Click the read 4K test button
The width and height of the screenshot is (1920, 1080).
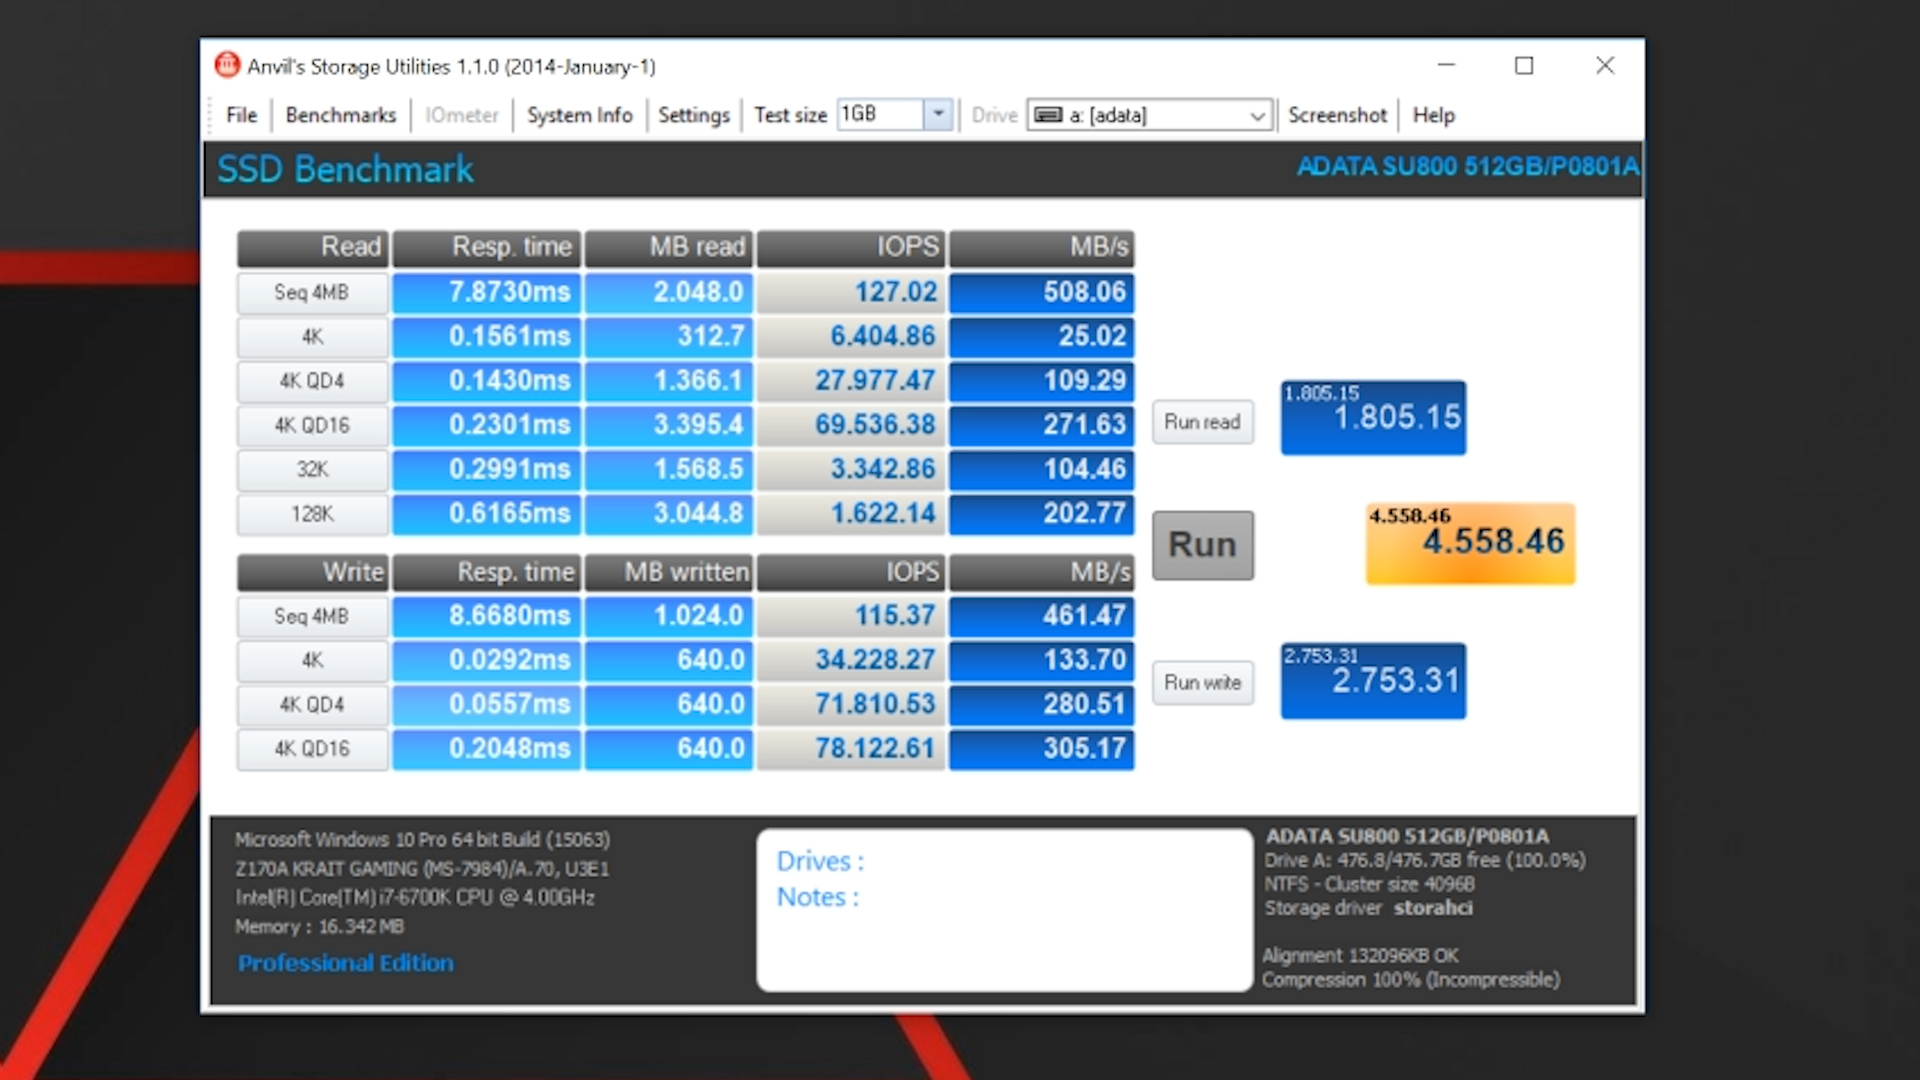tap(312, 337)
